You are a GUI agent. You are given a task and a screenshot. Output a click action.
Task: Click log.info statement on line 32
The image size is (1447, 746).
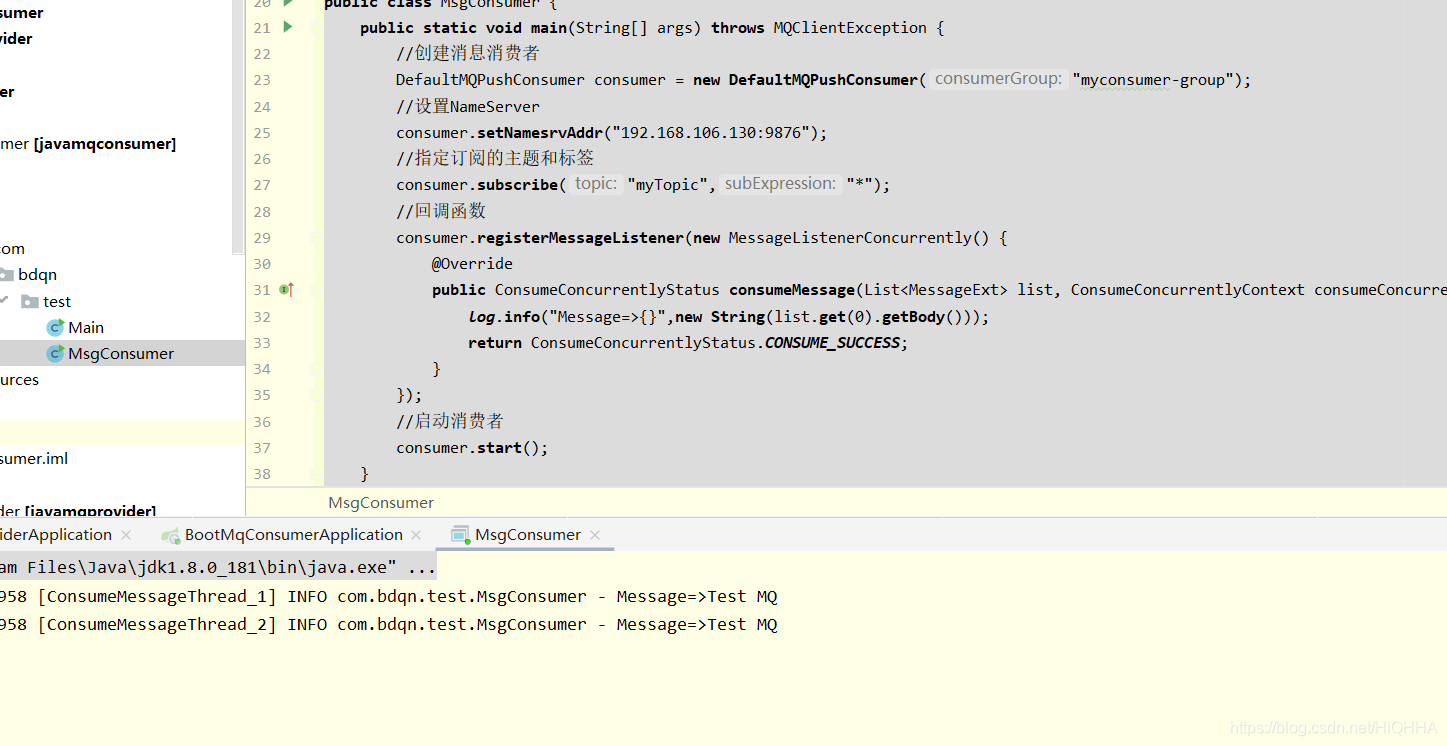(728, 317)
